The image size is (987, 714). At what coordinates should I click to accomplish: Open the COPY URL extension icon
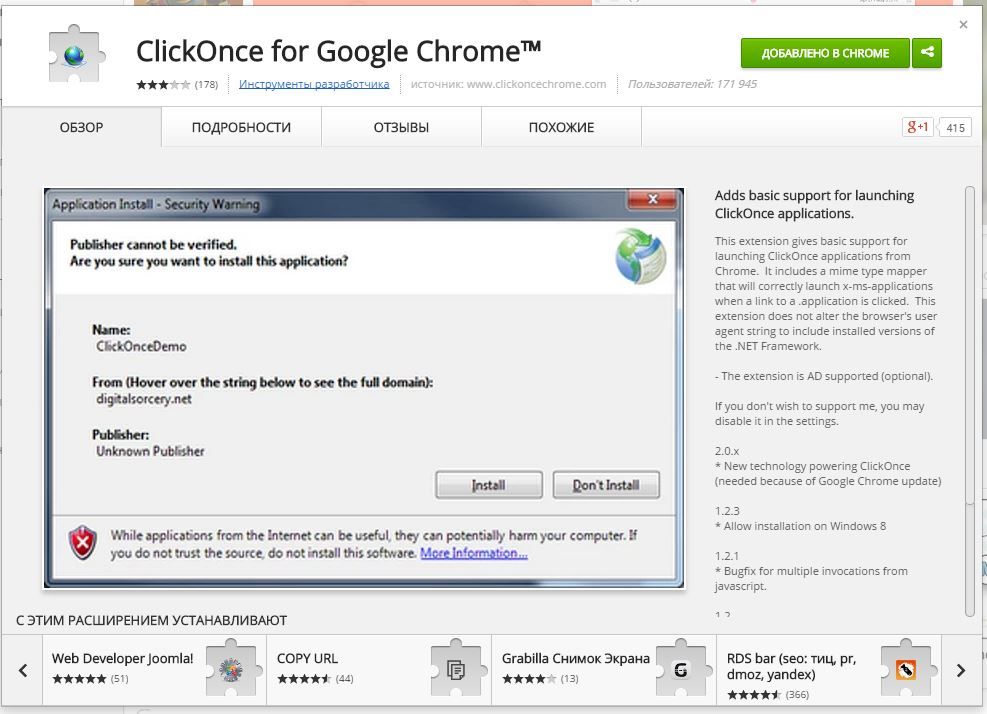click(x=456, y=669)
